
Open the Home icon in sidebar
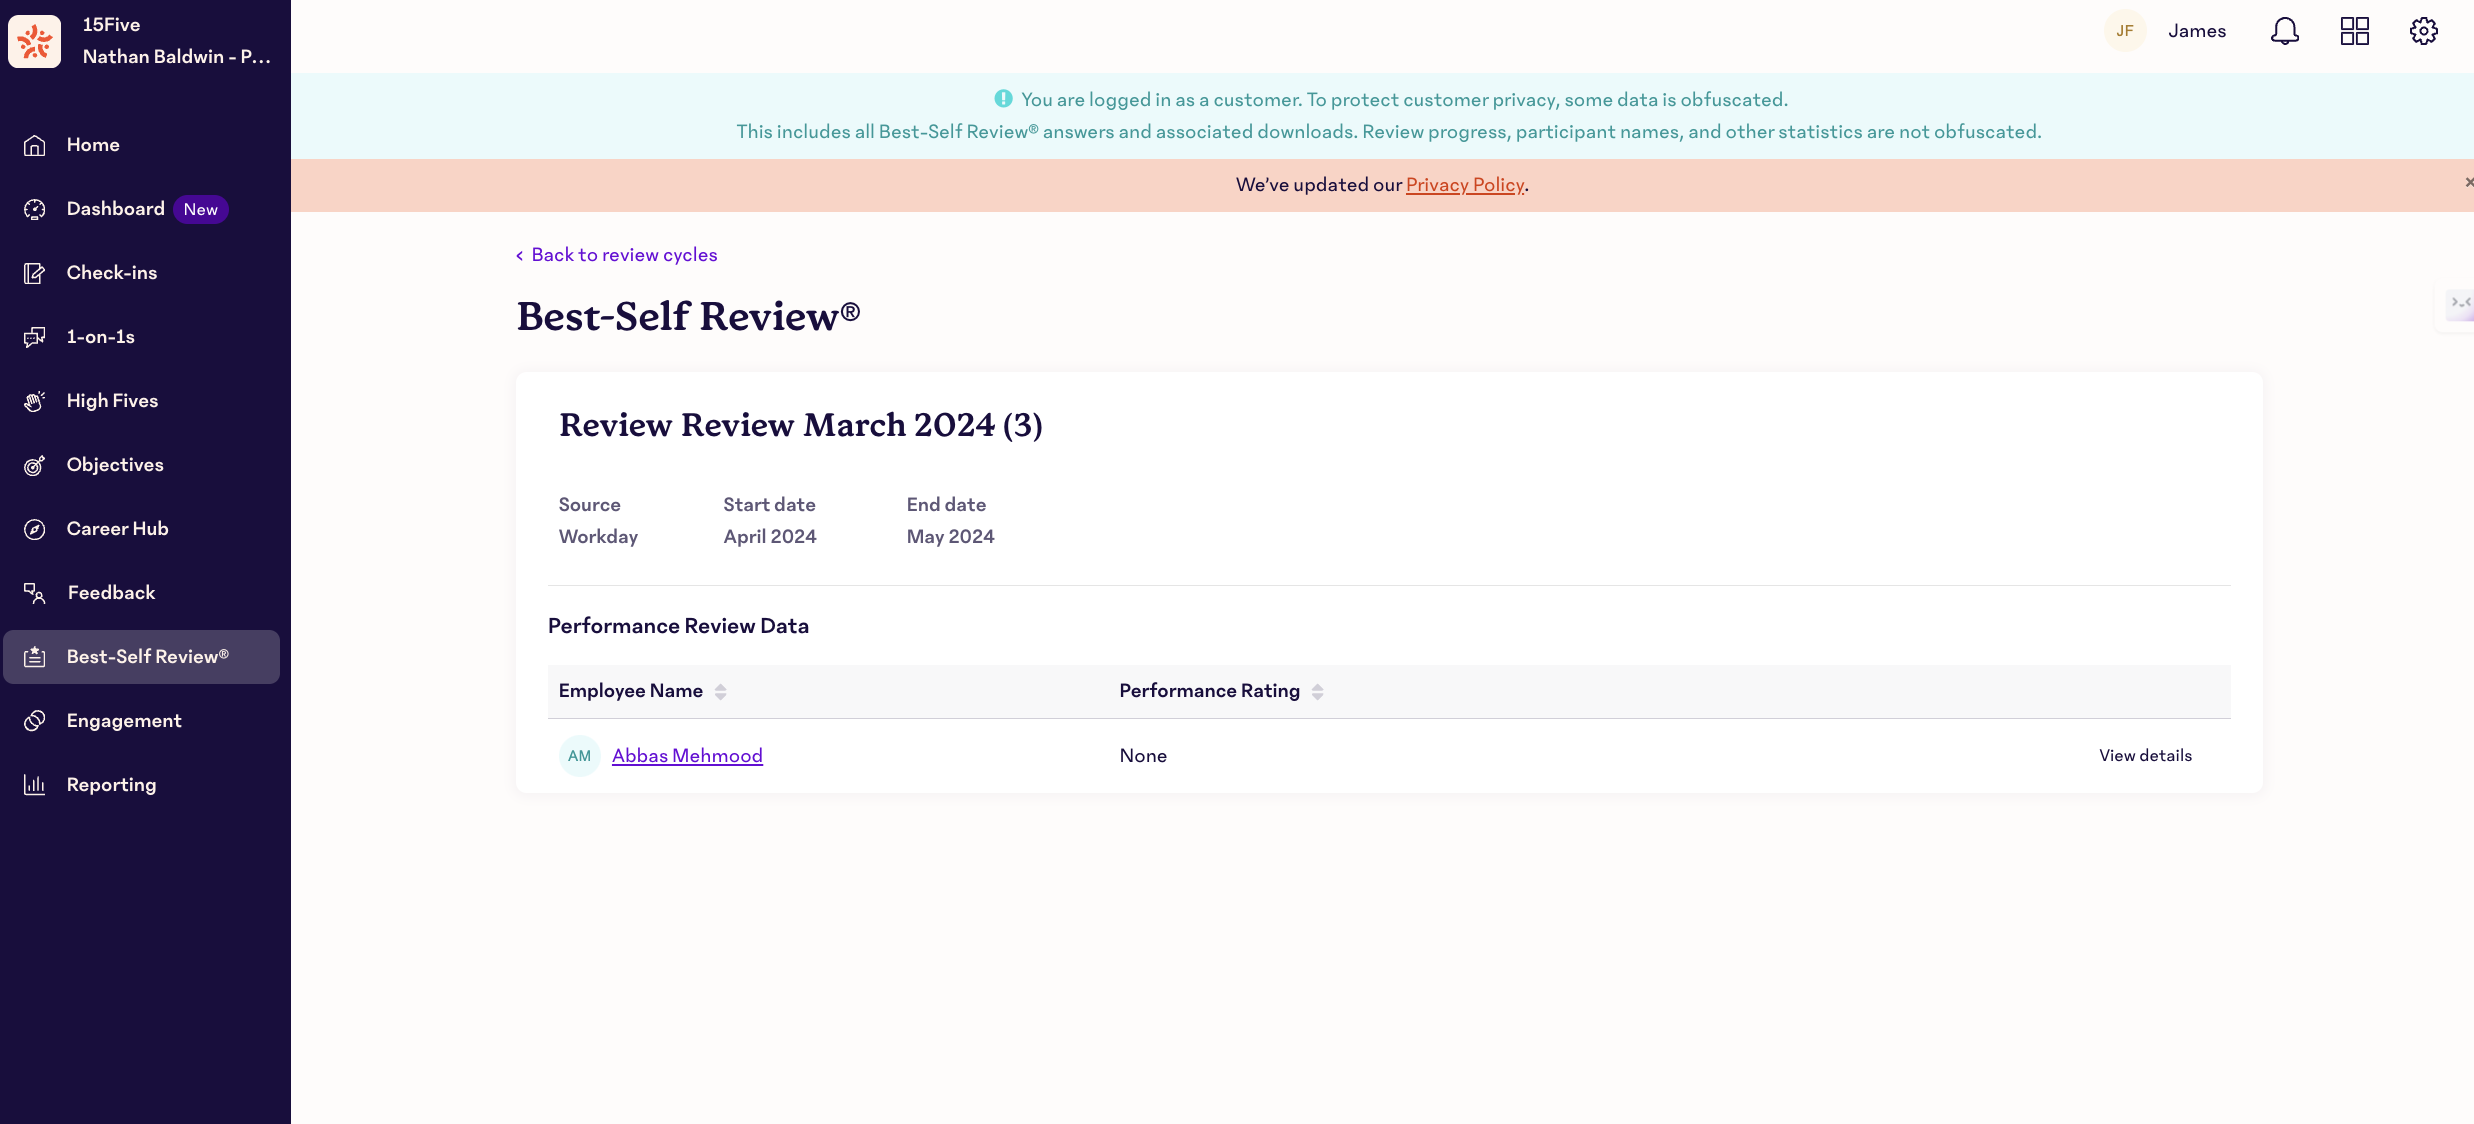(35, 145)
